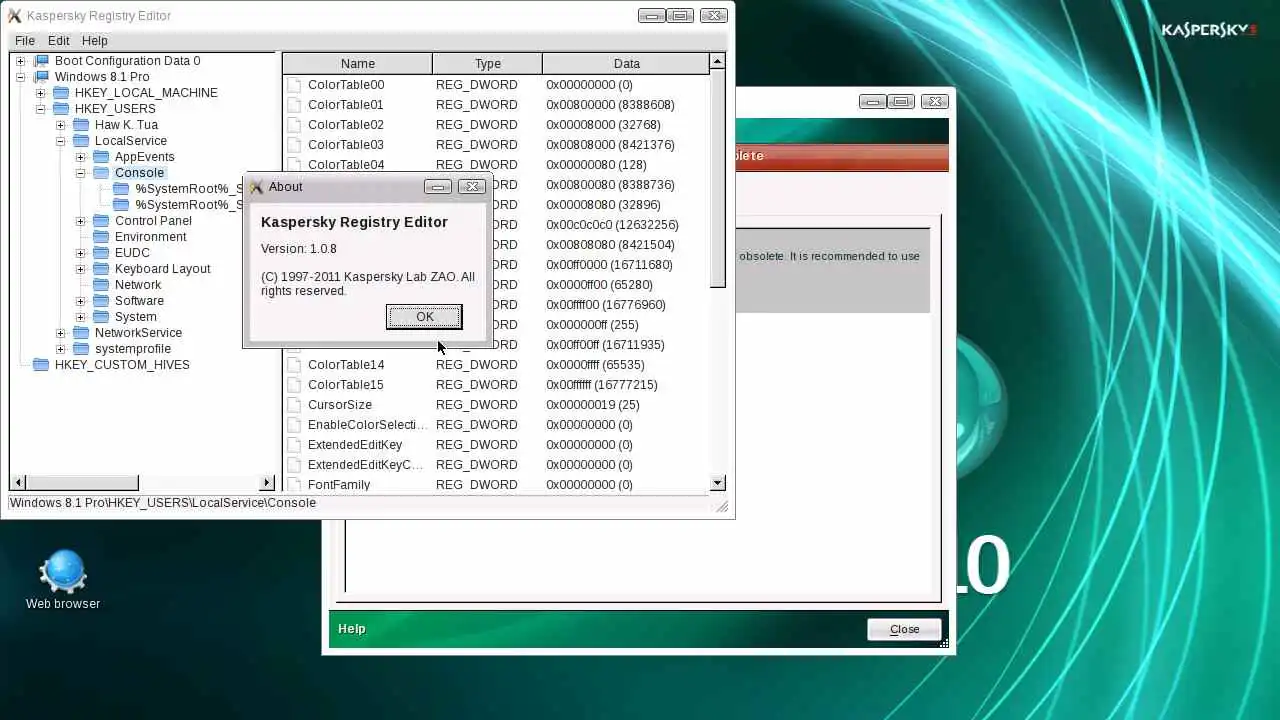Click the Network folder icon
The height and width of the screenshot is (720, 1280).
click(101, 285)
